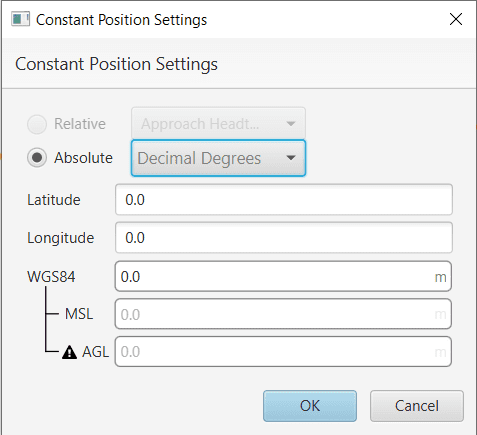The height and width of the screenshot is (435, 477).
Task: Select the Relative radio button
Action: click(37, 124)
